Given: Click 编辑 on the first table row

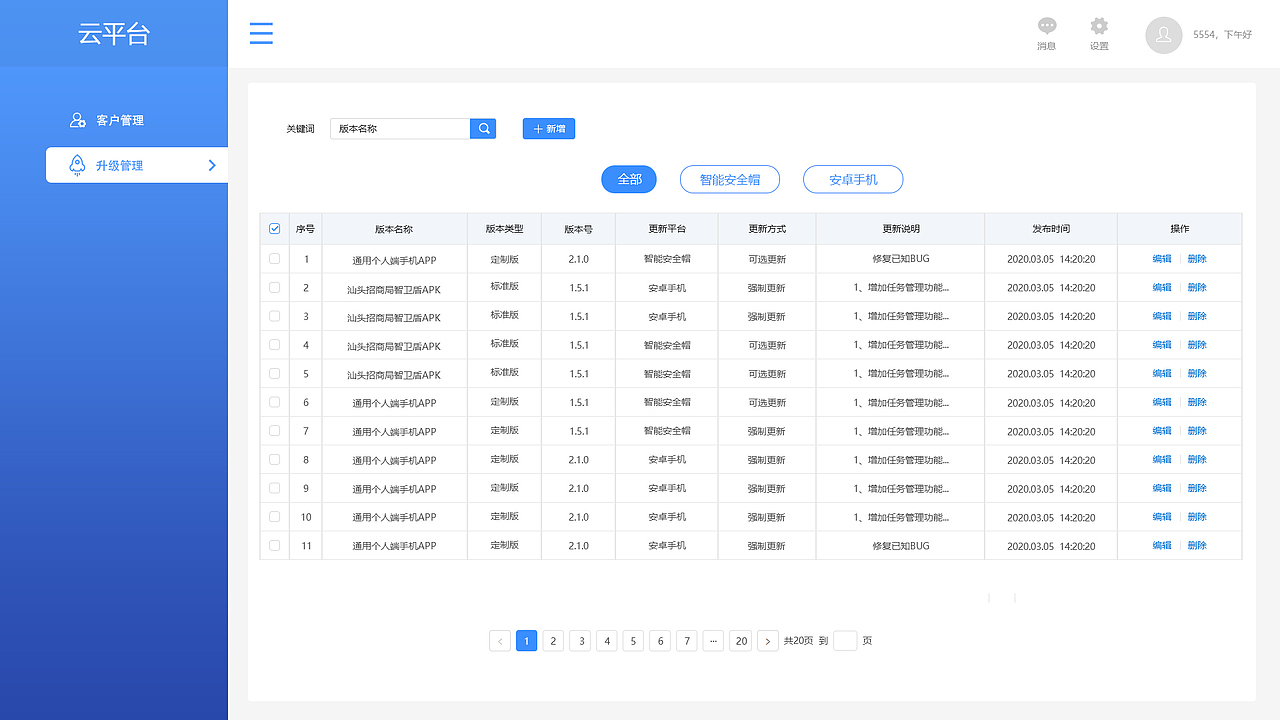Looking at the screenshot, I should [x=1161, y=258].
